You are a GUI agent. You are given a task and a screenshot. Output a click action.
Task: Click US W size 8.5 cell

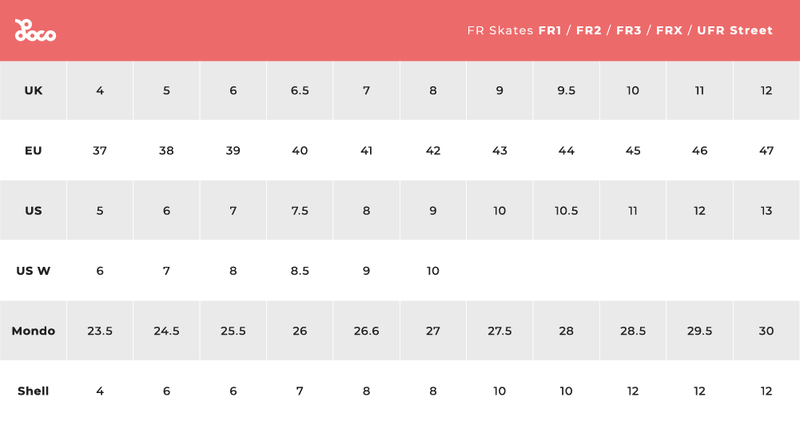pyautogui.click(x=300, y=271)
